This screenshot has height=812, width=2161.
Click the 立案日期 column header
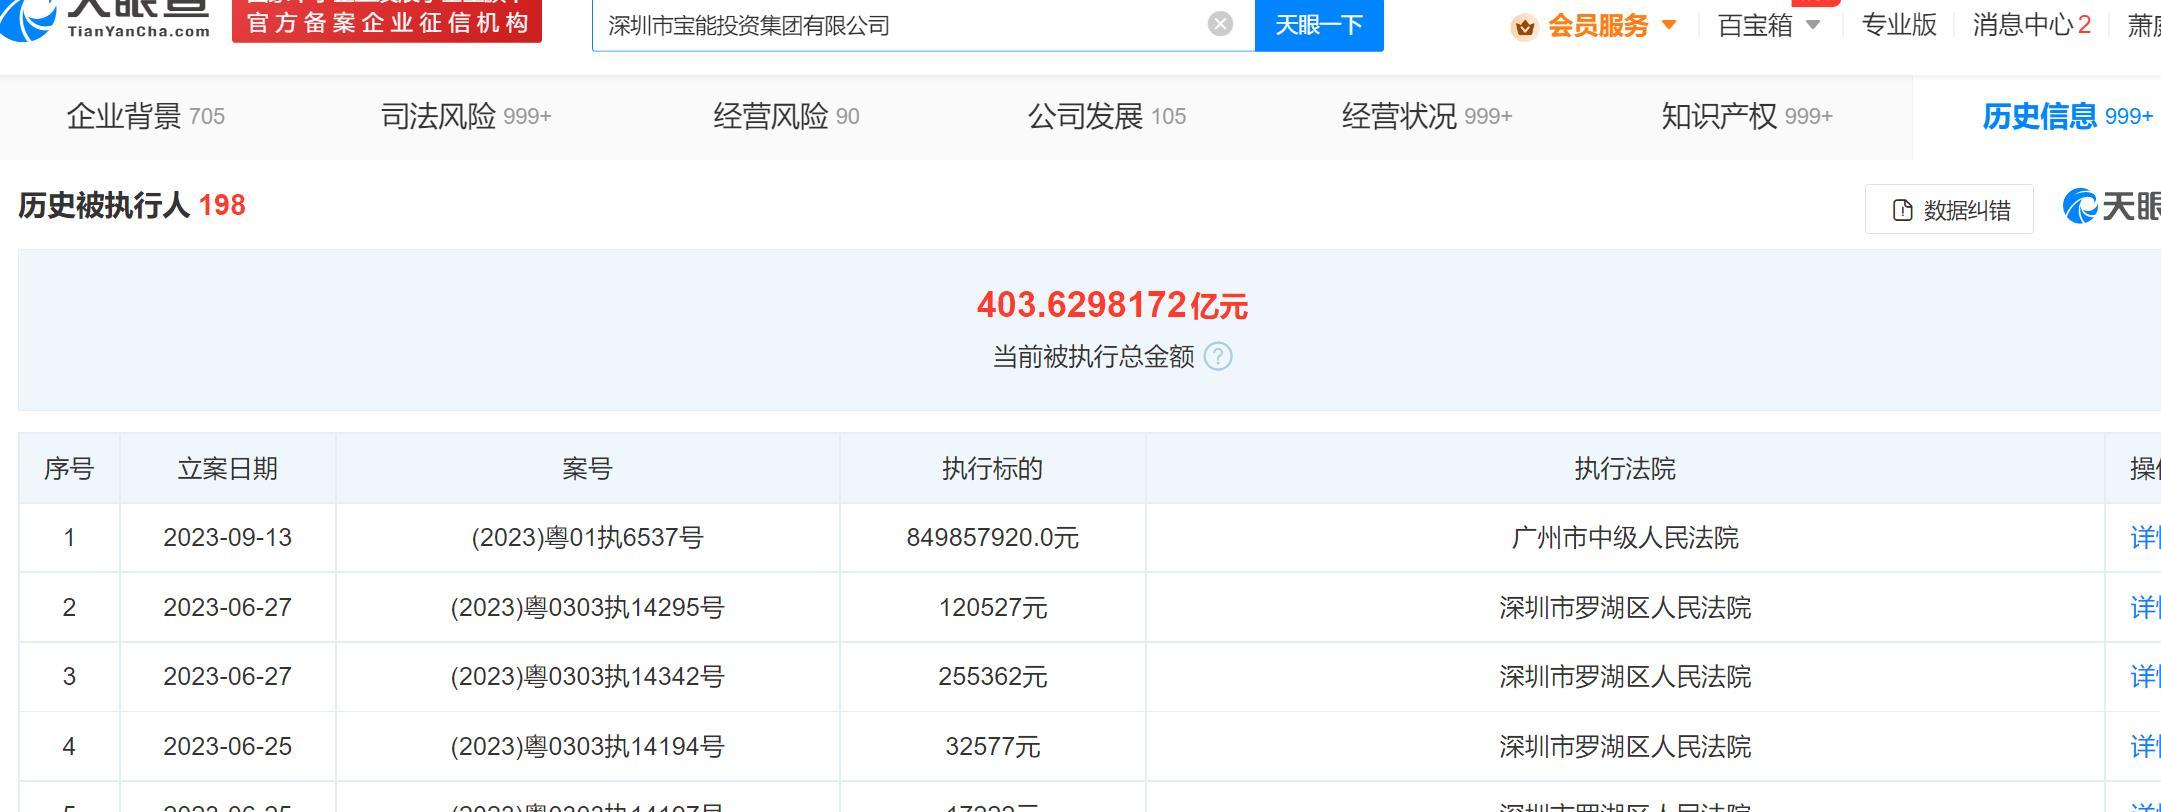coord(227,469)
